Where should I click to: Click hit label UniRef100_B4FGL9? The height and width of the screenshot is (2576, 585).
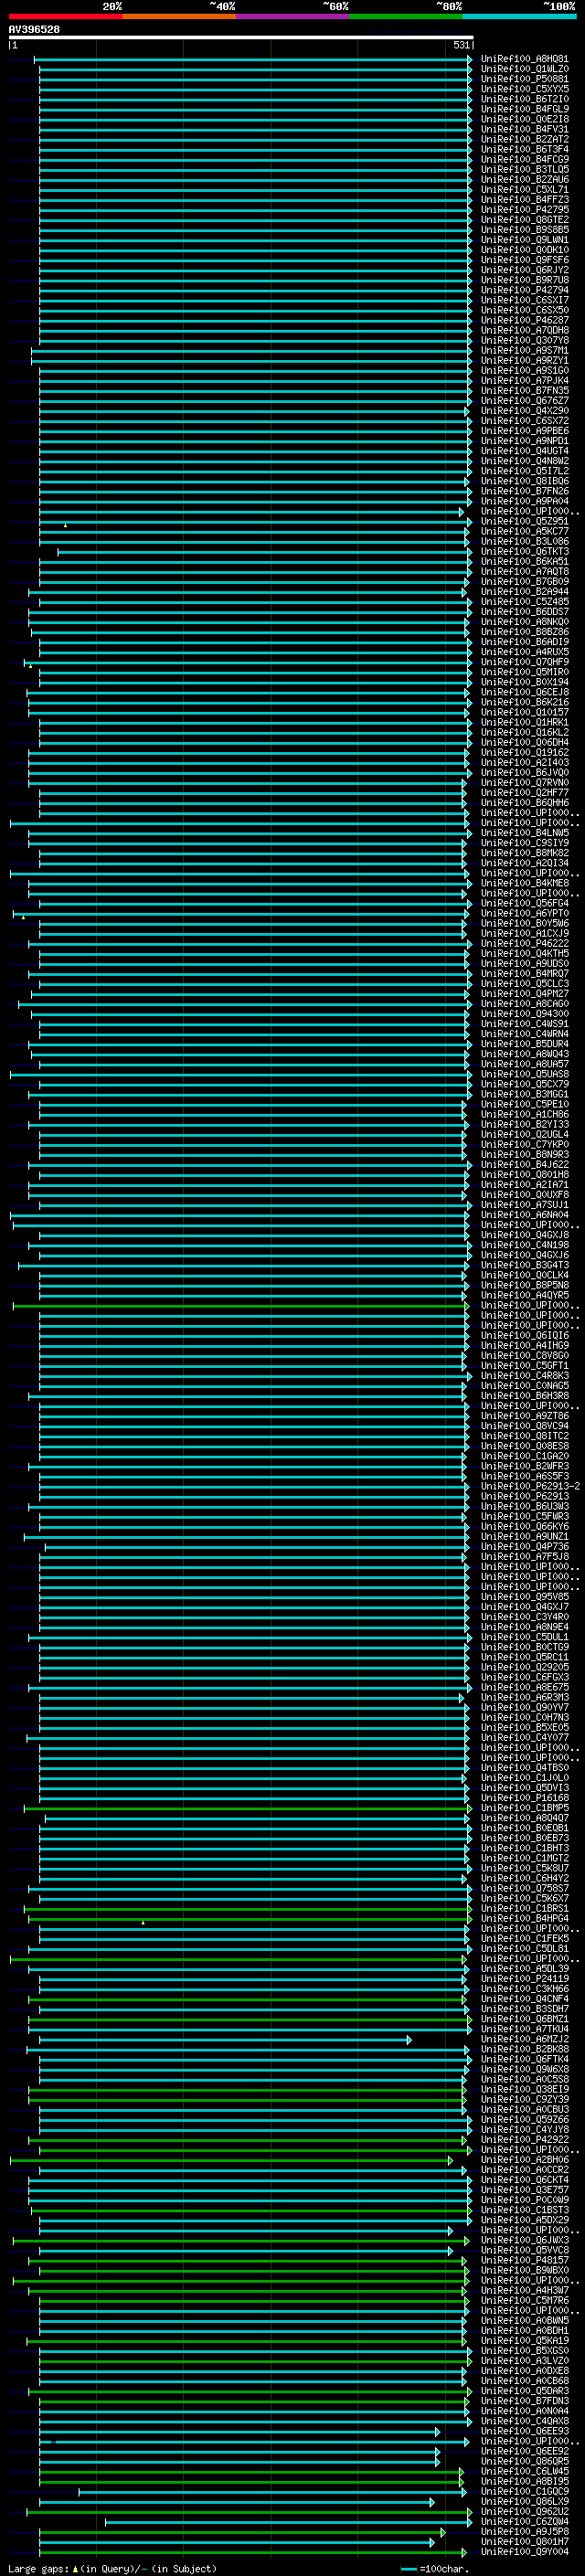tap(524, 109)
